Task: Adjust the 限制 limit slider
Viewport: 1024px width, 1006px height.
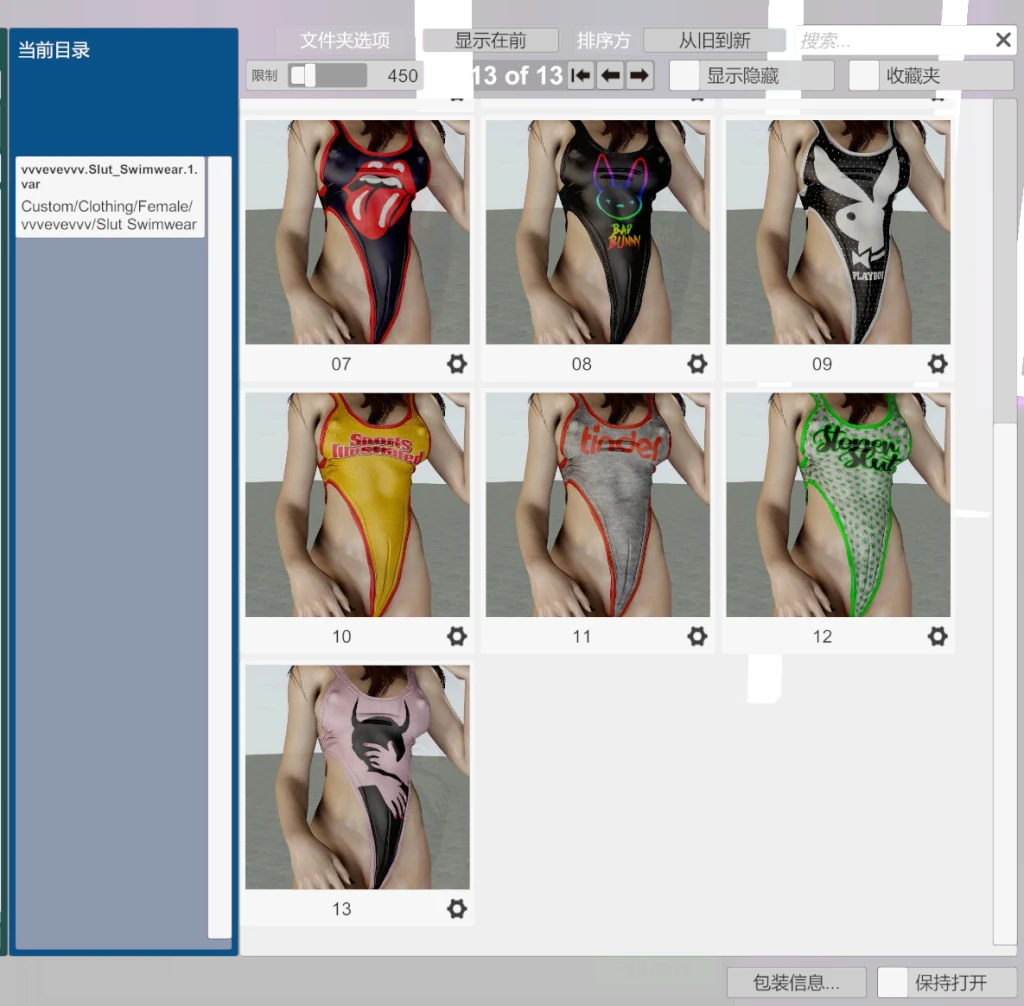Action: click(310, 75)
